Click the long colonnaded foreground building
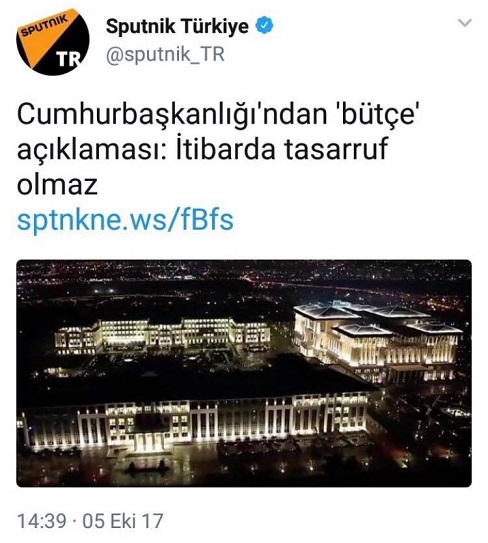The width and height of the screenshot is (488, 543). click(196, 420)
